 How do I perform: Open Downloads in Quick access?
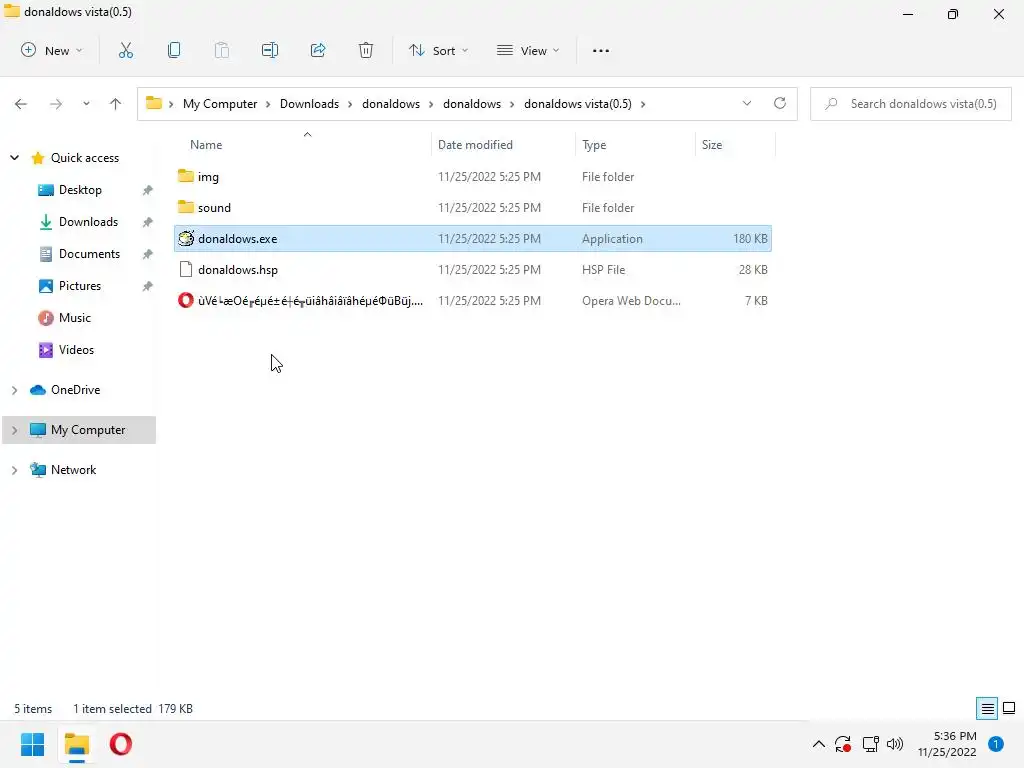click(x=88, y=221)
